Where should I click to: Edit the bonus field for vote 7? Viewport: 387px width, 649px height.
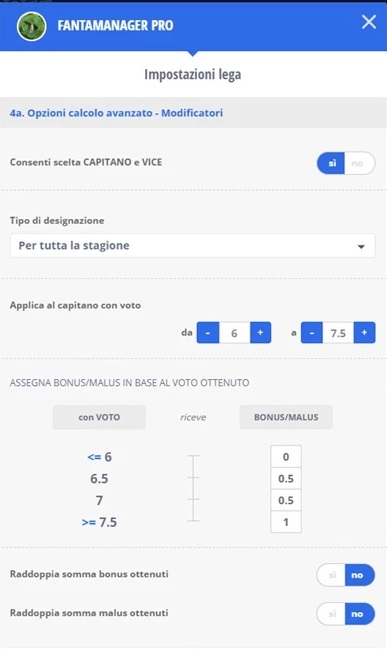pyautogui.click(x=286, y=500)
